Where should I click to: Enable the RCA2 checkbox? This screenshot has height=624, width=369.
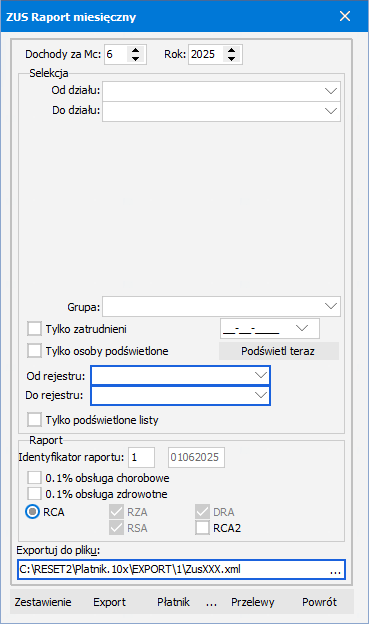(202, 528)
